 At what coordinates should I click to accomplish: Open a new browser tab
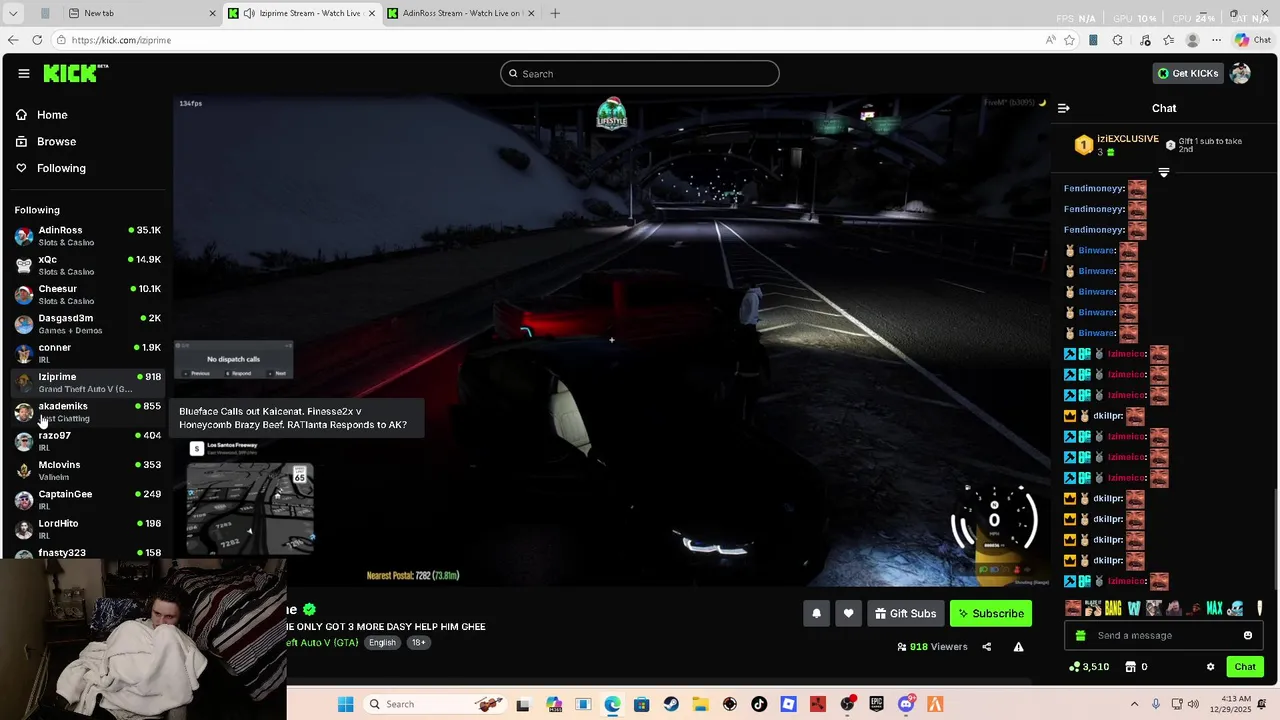coord(555,13)
